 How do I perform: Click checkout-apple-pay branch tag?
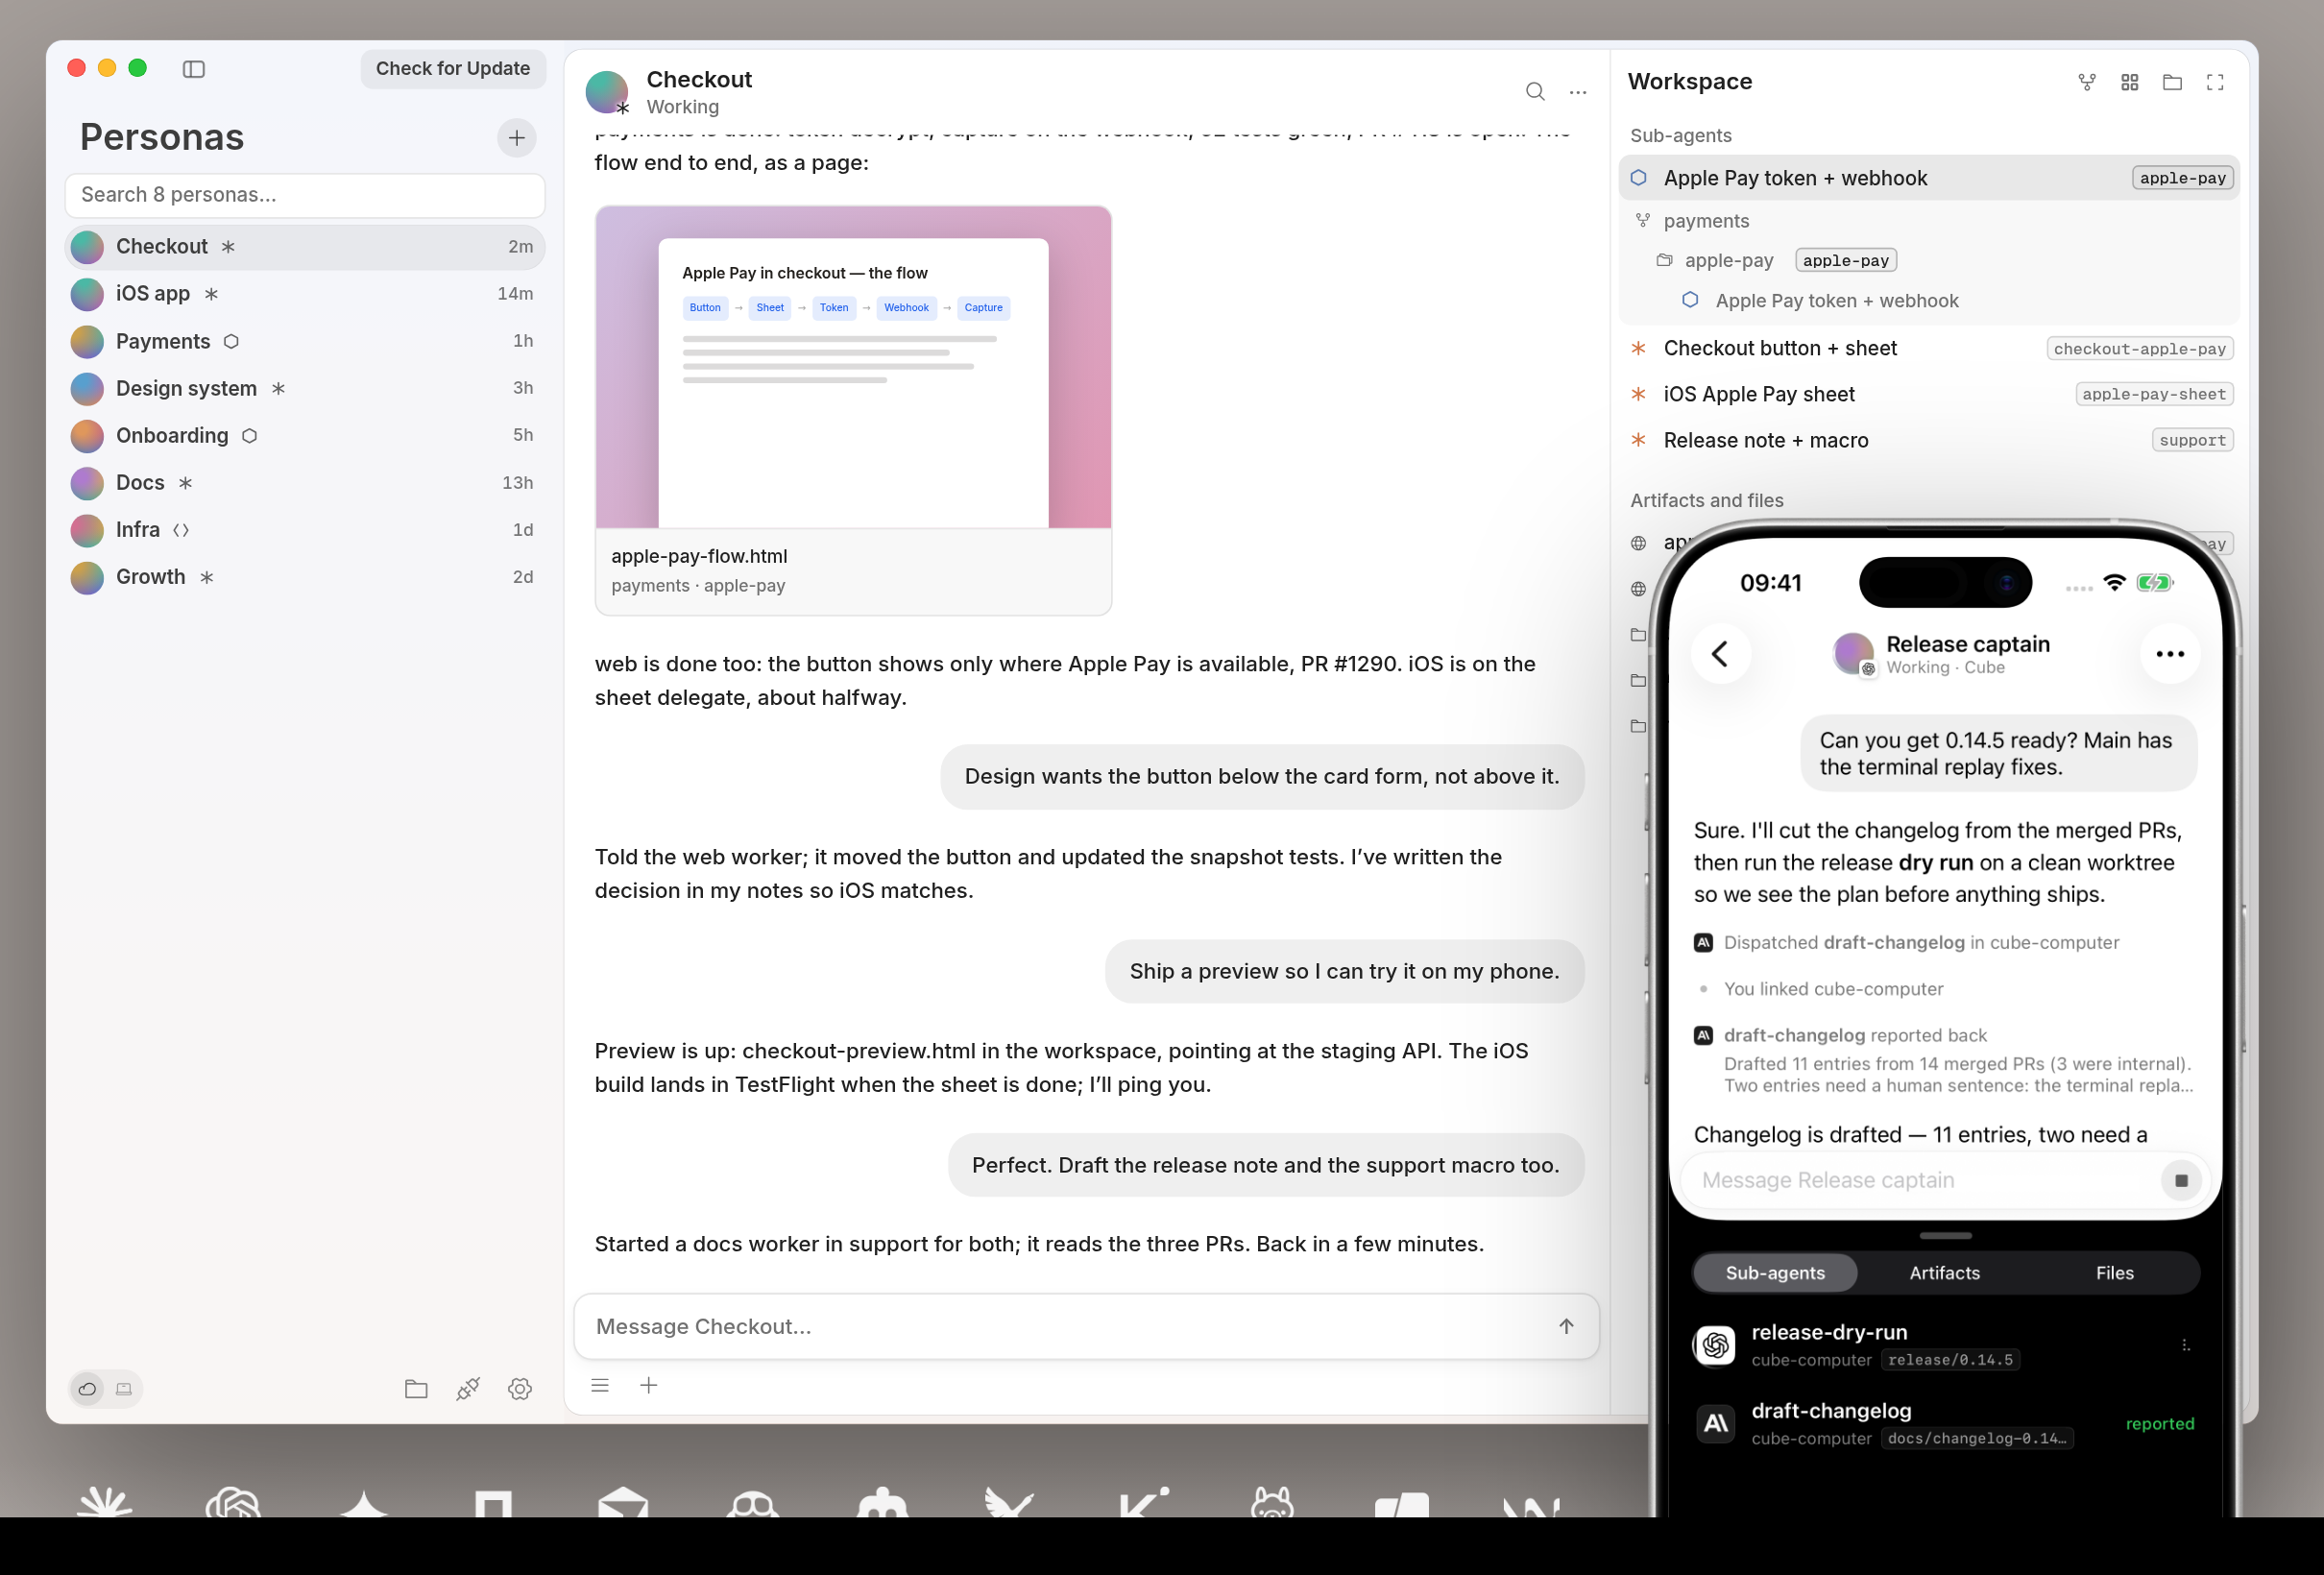tap(2139, 348)
